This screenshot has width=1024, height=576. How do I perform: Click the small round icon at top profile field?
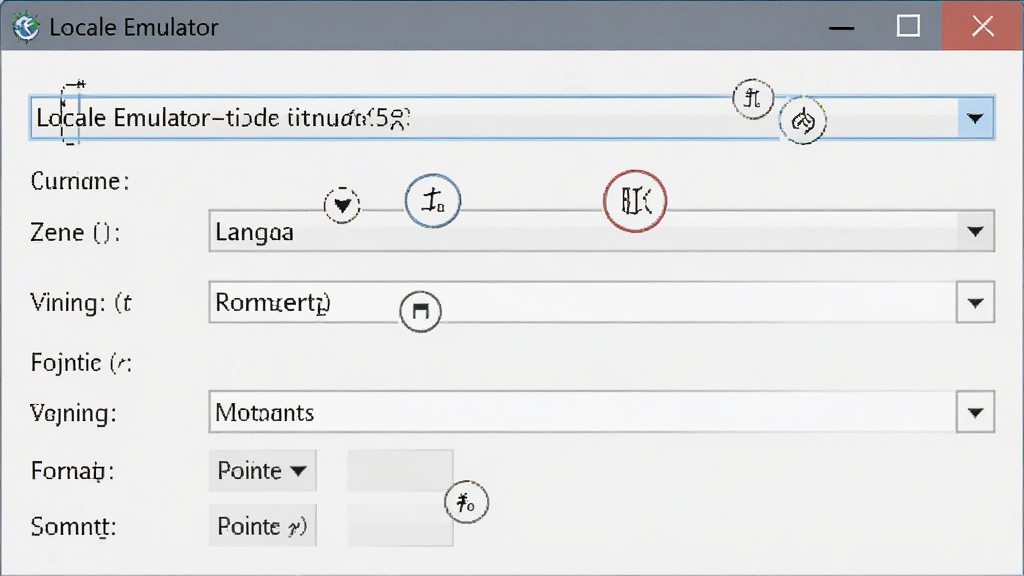click(x=753, y=99)
